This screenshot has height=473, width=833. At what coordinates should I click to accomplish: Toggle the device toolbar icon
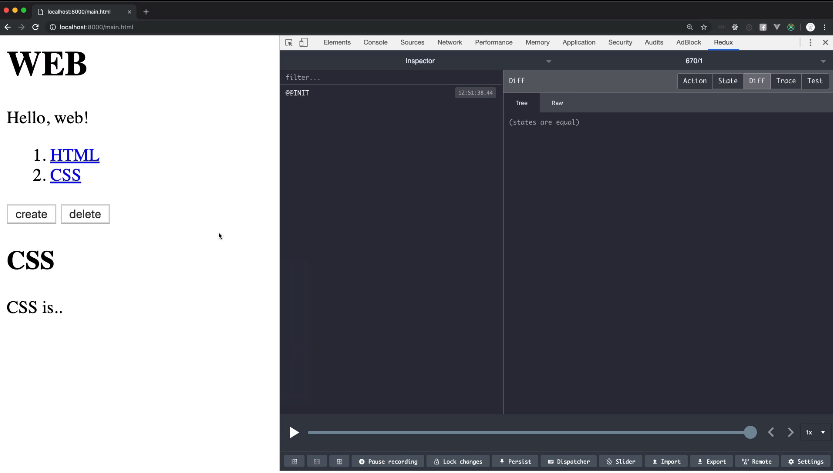[303, 43]
